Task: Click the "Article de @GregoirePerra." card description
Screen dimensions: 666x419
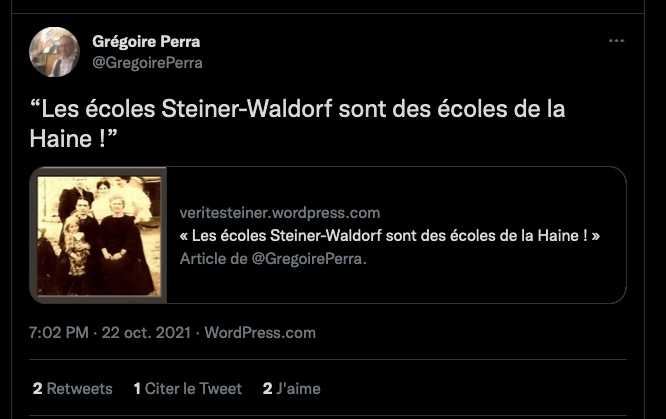Action: point(273,258)
